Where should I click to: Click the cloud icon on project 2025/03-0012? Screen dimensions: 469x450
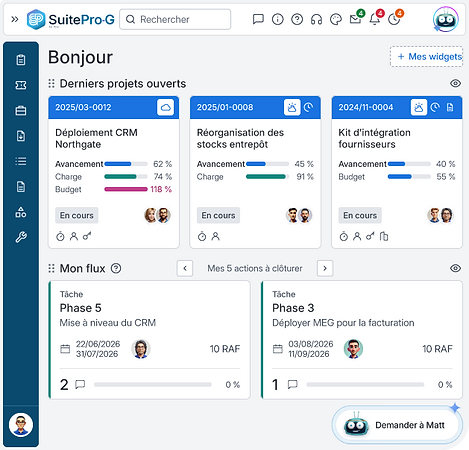[165, 107]
